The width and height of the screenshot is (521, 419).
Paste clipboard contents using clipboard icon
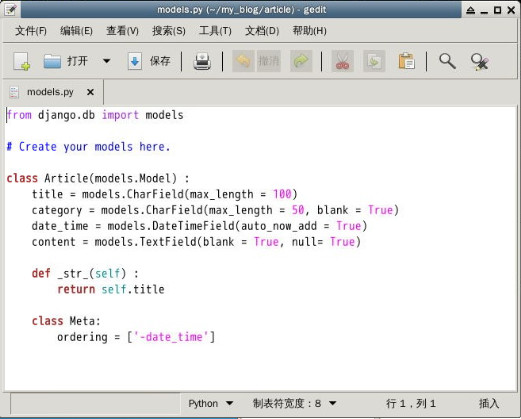point(406,61)
